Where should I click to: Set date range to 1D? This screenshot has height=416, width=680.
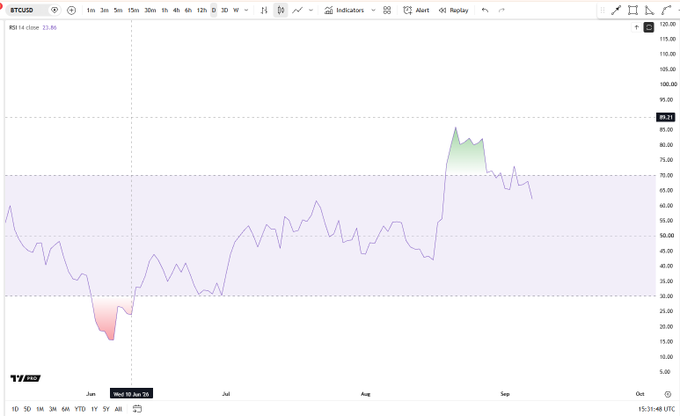15,409
